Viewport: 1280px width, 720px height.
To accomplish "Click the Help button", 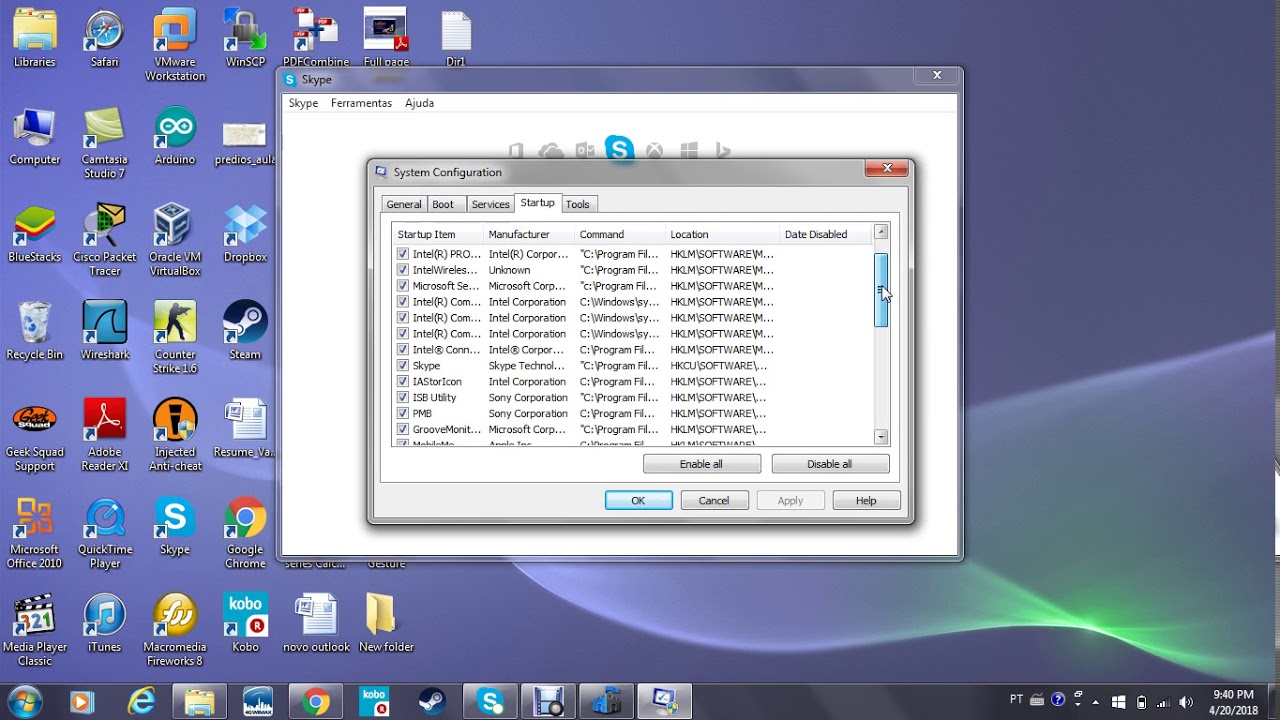I will click(866, 501).
